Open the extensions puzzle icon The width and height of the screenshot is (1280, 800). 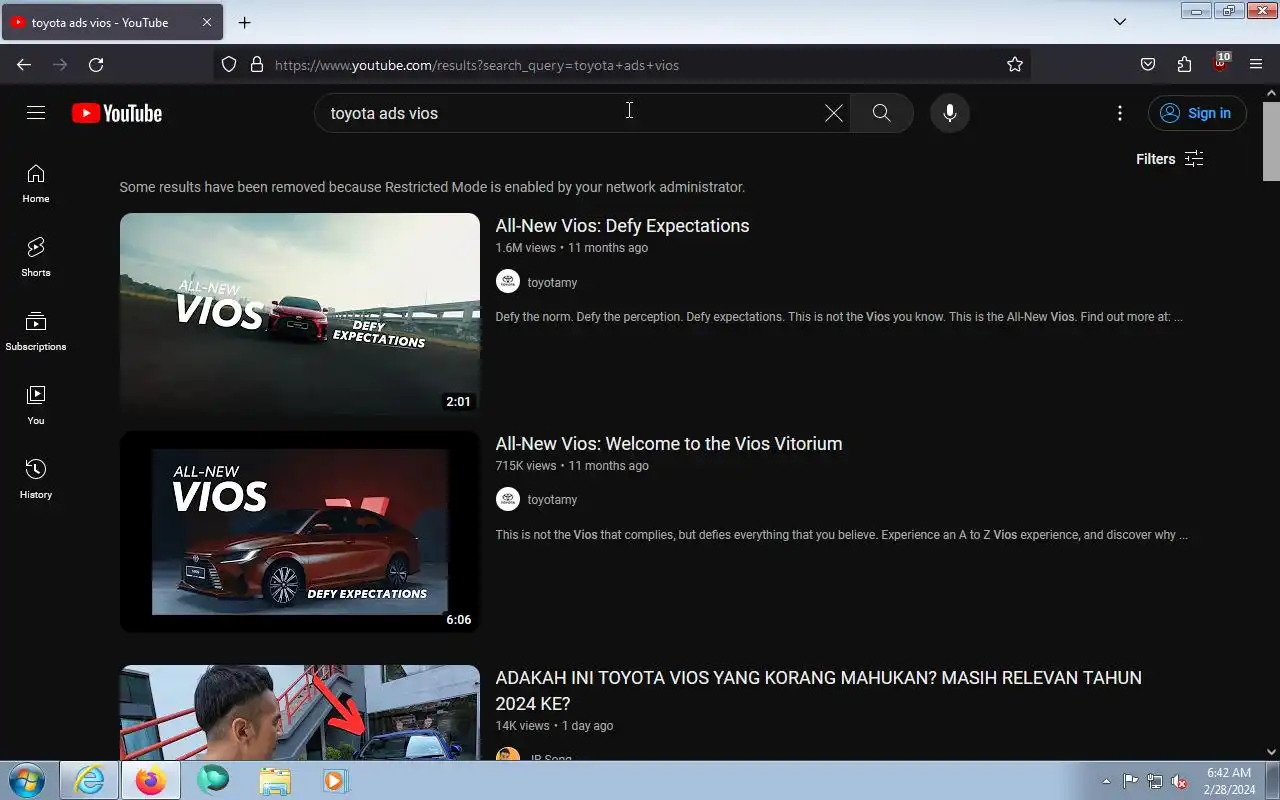click(1184, 65)
